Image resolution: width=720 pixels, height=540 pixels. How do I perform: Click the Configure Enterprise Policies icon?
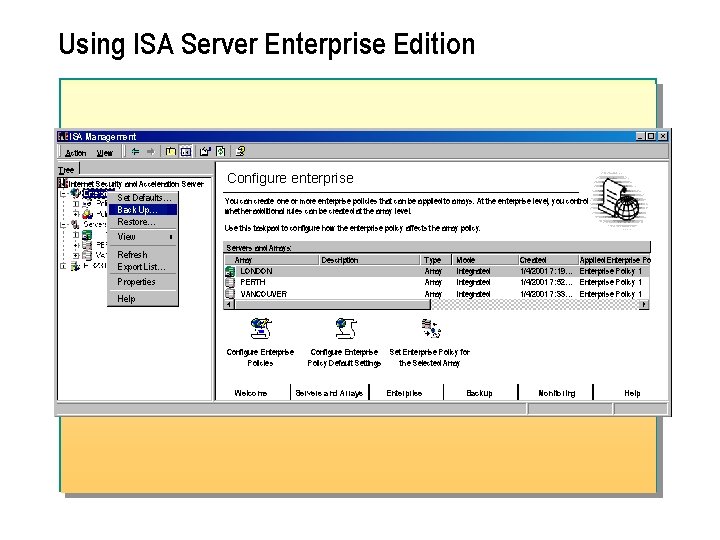coord(261,328)
